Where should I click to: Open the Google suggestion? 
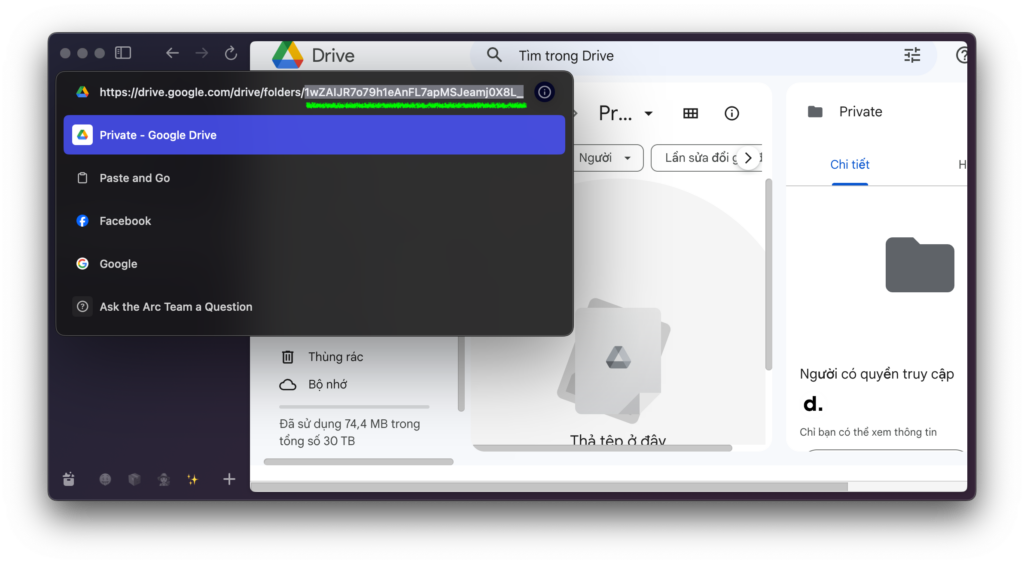click(x=118, y=264)
